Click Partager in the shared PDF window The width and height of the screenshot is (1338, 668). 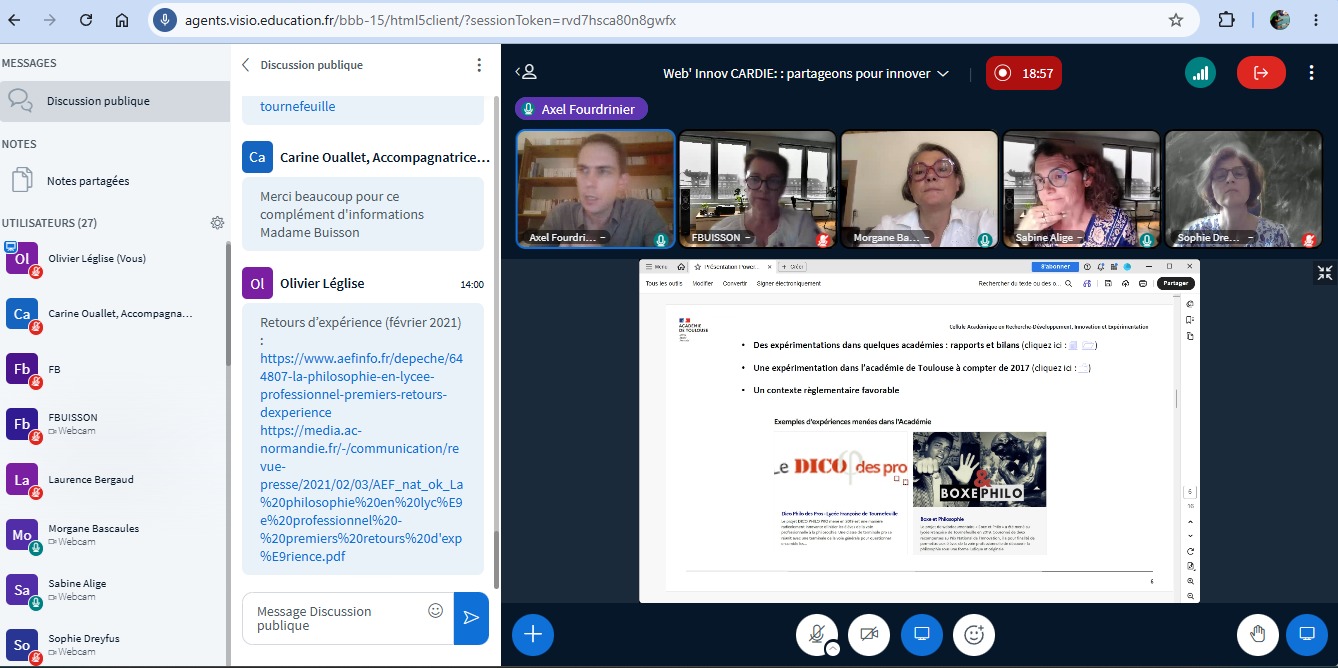[1175, 284]
